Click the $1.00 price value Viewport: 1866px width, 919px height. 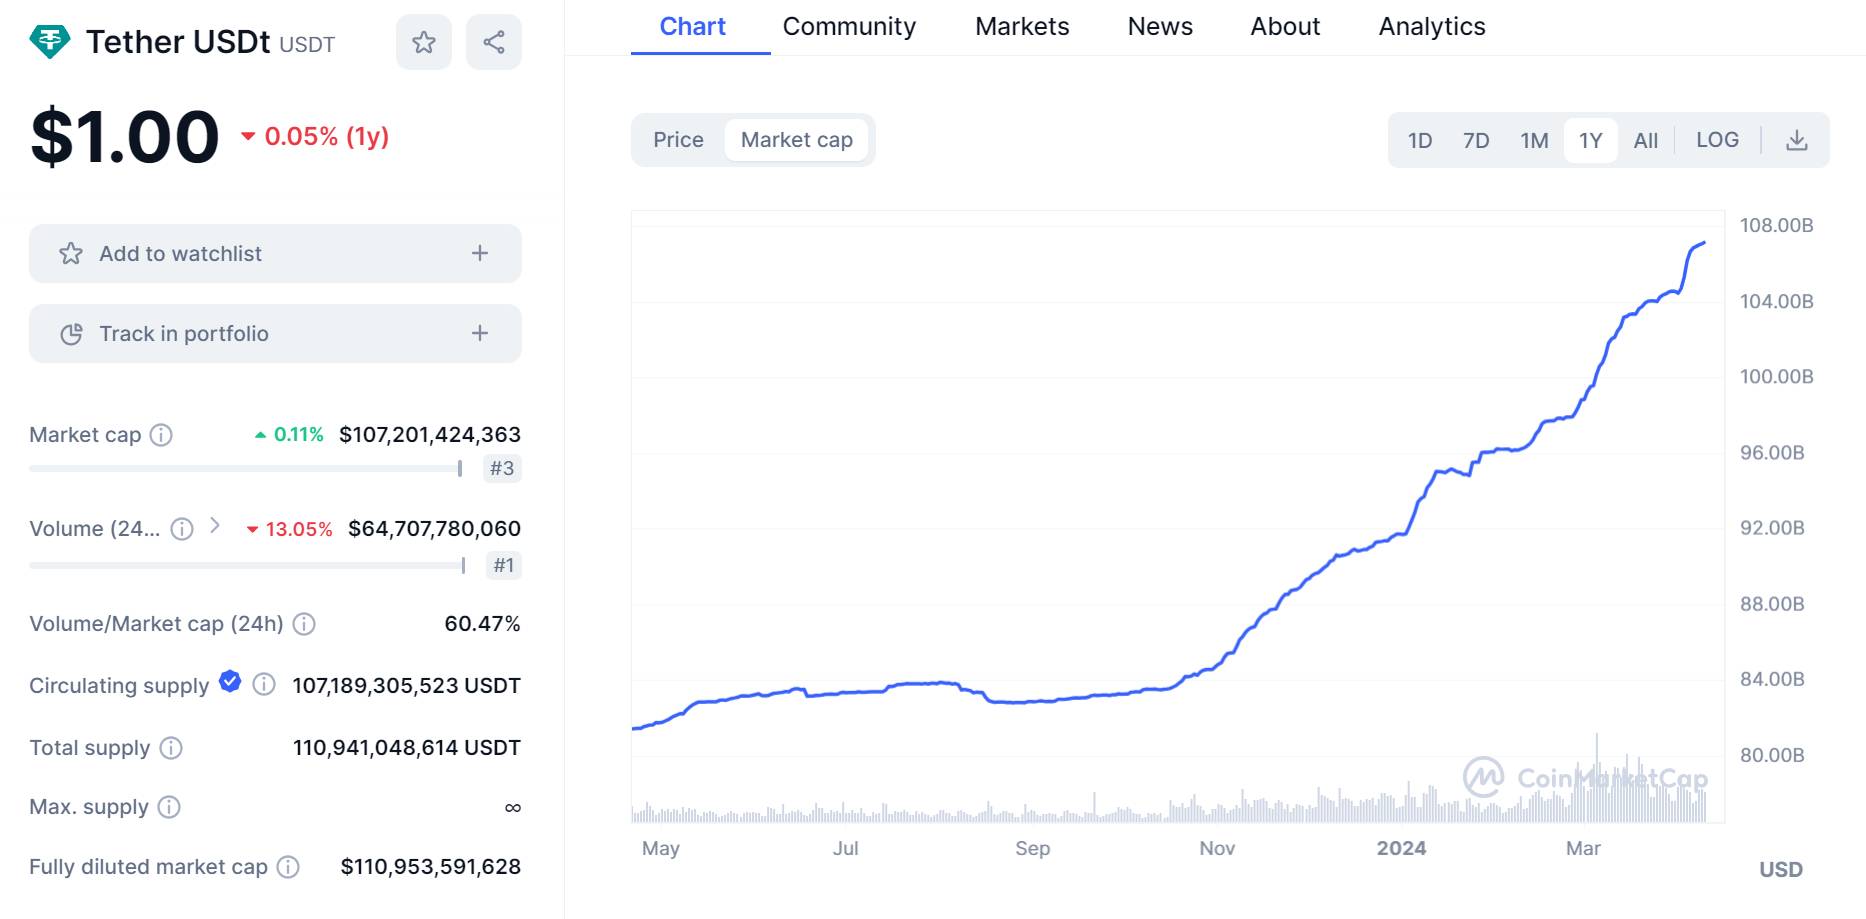(125, 137)
